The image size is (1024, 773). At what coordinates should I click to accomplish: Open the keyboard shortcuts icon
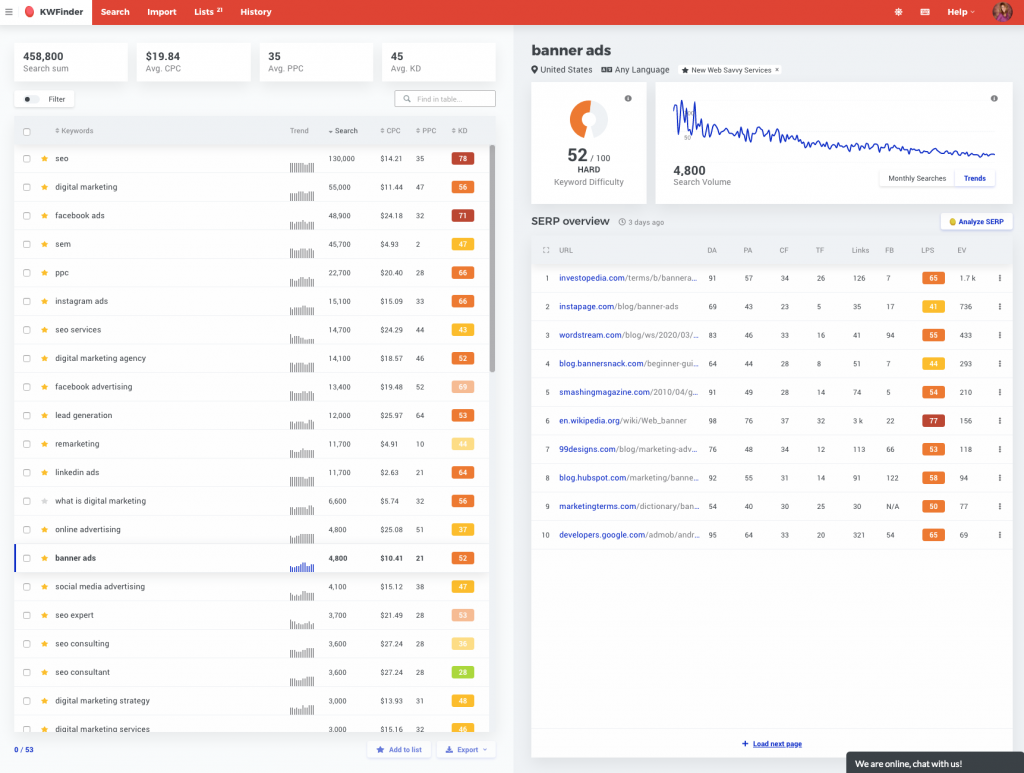[x=925, y=12]
